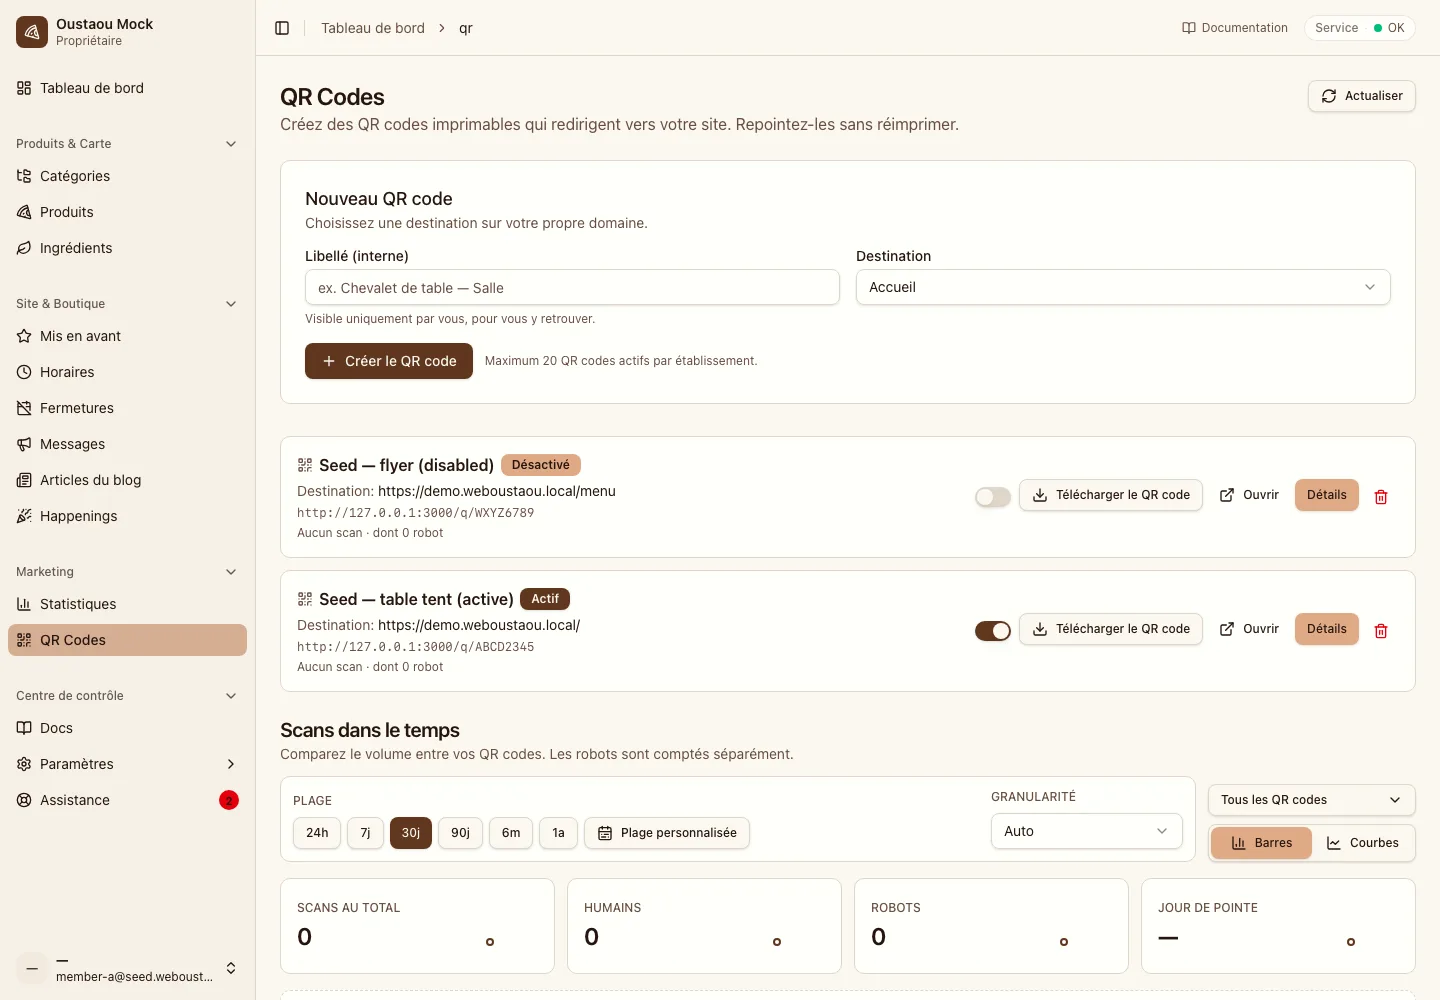This screenshot has width=1440, height=1000.
Task: Open the Destination dropdown
Action: 1123,287
